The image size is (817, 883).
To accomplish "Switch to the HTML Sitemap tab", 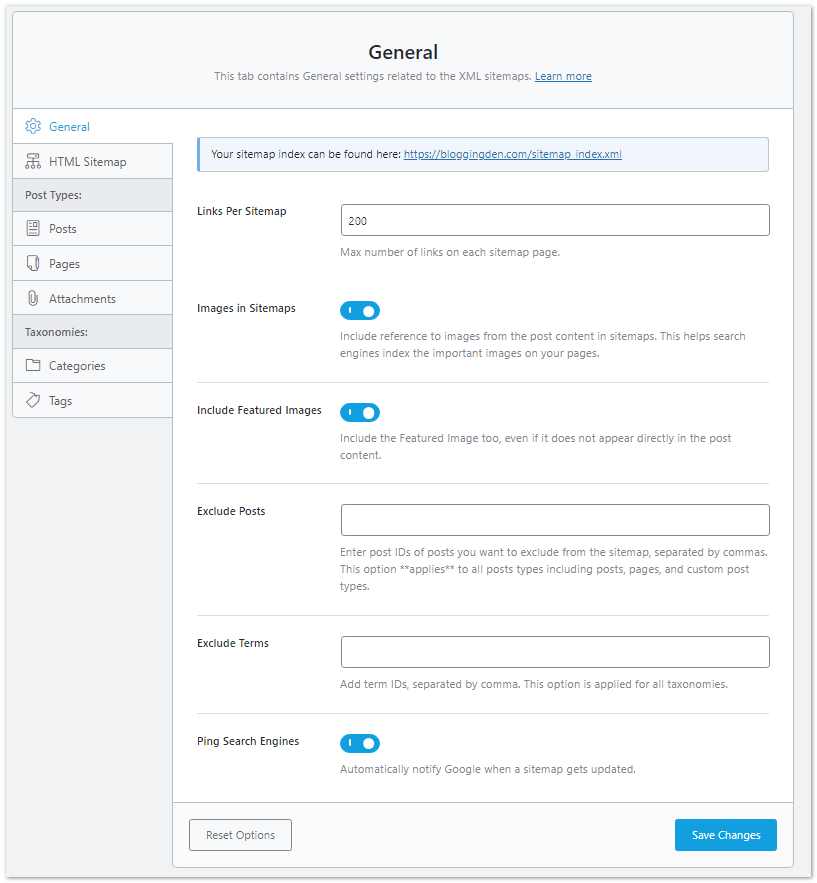I will pos(90,161).
